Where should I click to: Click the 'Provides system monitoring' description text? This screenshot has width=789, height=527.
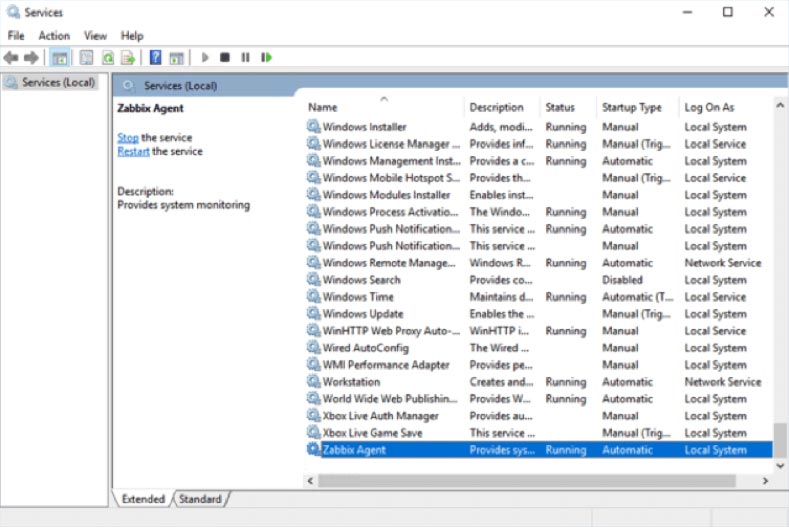[x=184, y=205]
